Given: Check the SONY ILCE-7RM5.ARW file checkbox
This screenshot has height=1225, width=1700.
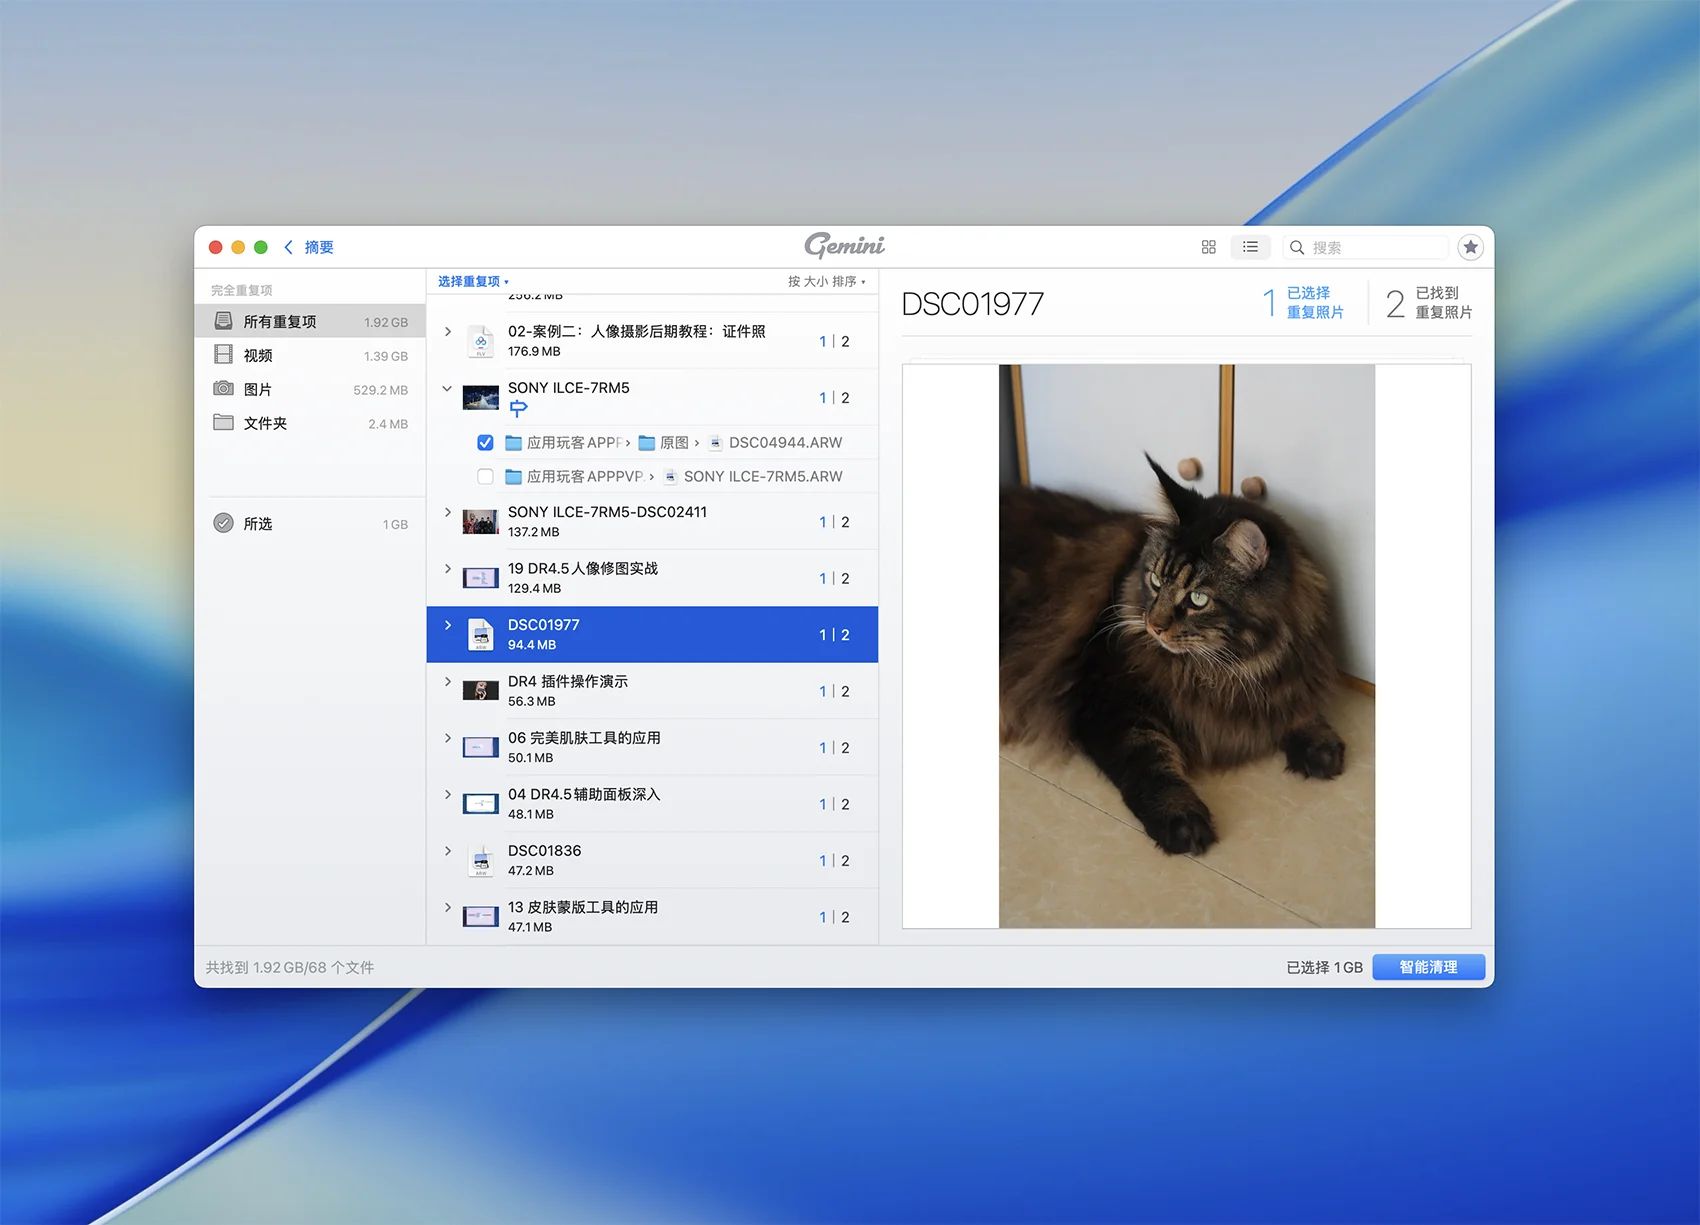Looking at the screenshot, I should (x=485, y=477).
